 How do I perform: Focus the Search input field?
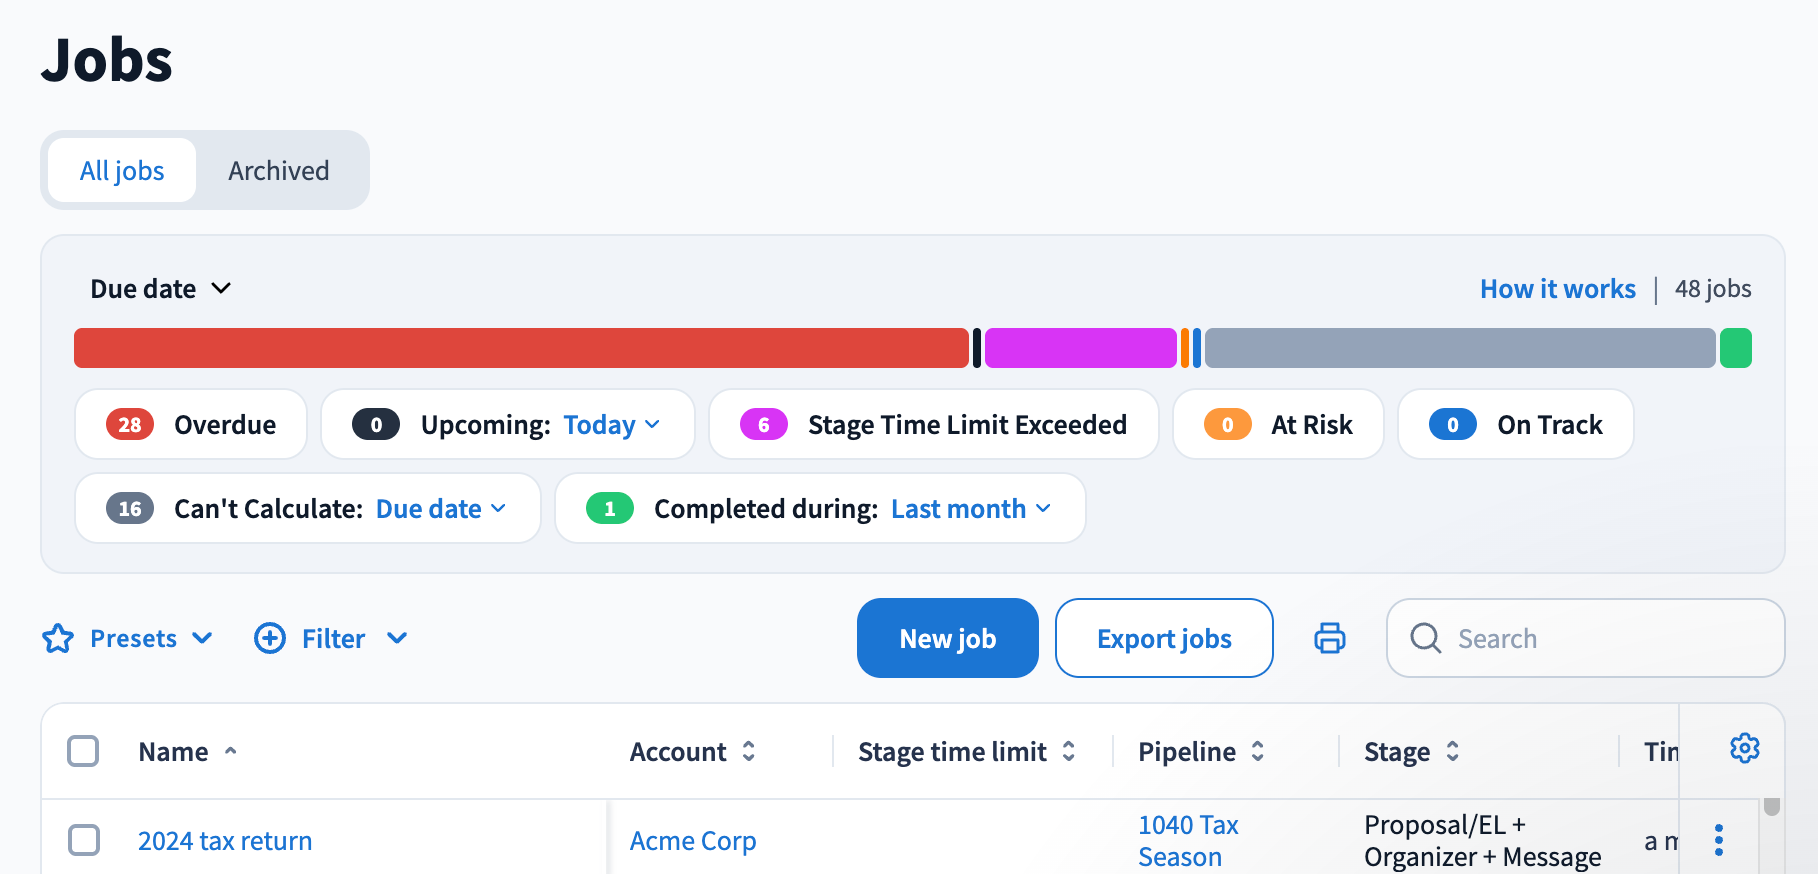[1586, 638]
